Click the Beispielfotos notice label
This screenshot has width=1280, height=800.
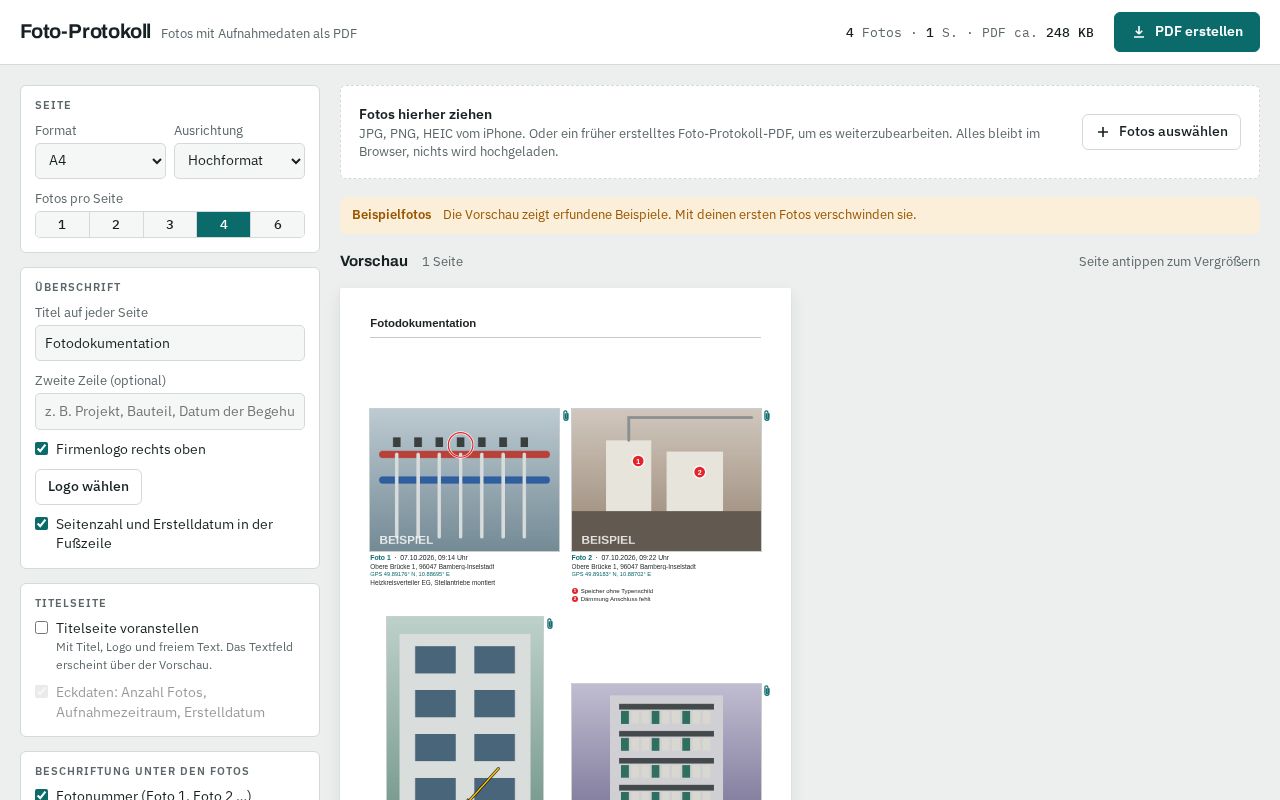(x=392, y=215)
